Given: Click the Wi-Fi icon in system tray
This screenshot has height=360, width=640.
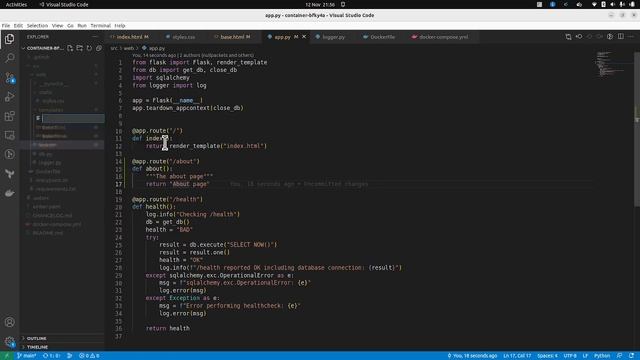Looking at the screenshot, I should point(594,4).
